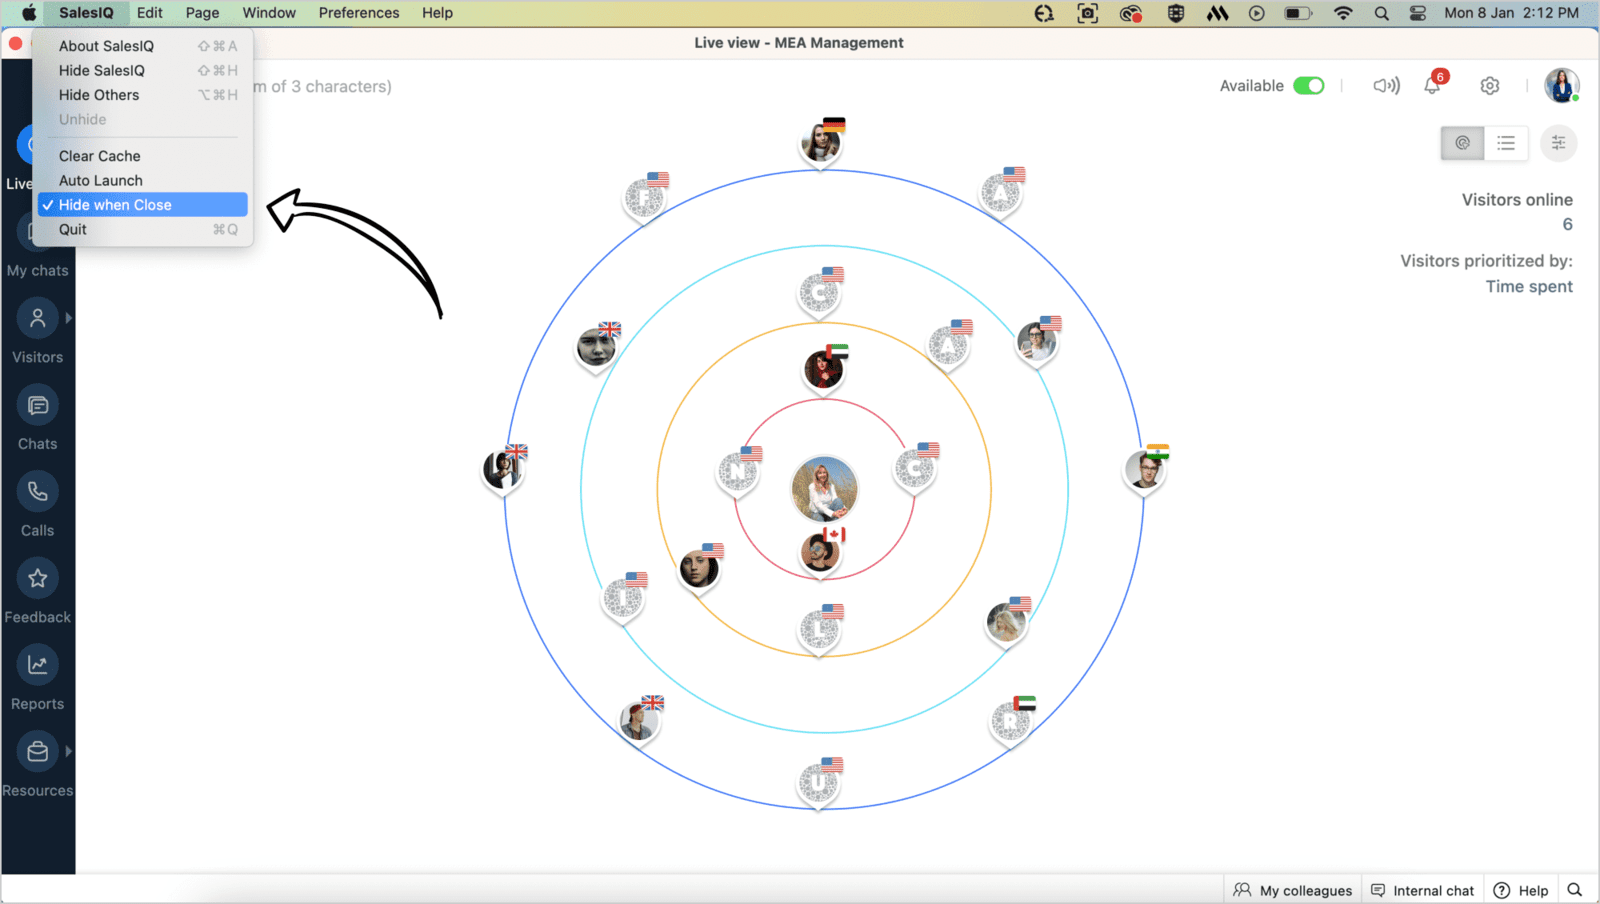Click the Wi-Fi status icon
Viewport: 1600px width, 904px height.
pos(1343,13)
